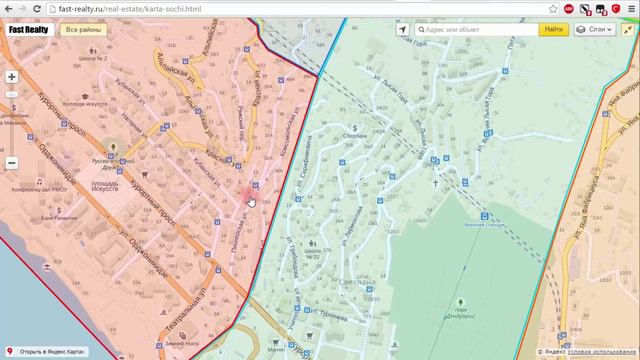Open the "Открыть в Яндекс.Картах" link
The height and width of the screenshot is (360, 640).
(47, 351)
